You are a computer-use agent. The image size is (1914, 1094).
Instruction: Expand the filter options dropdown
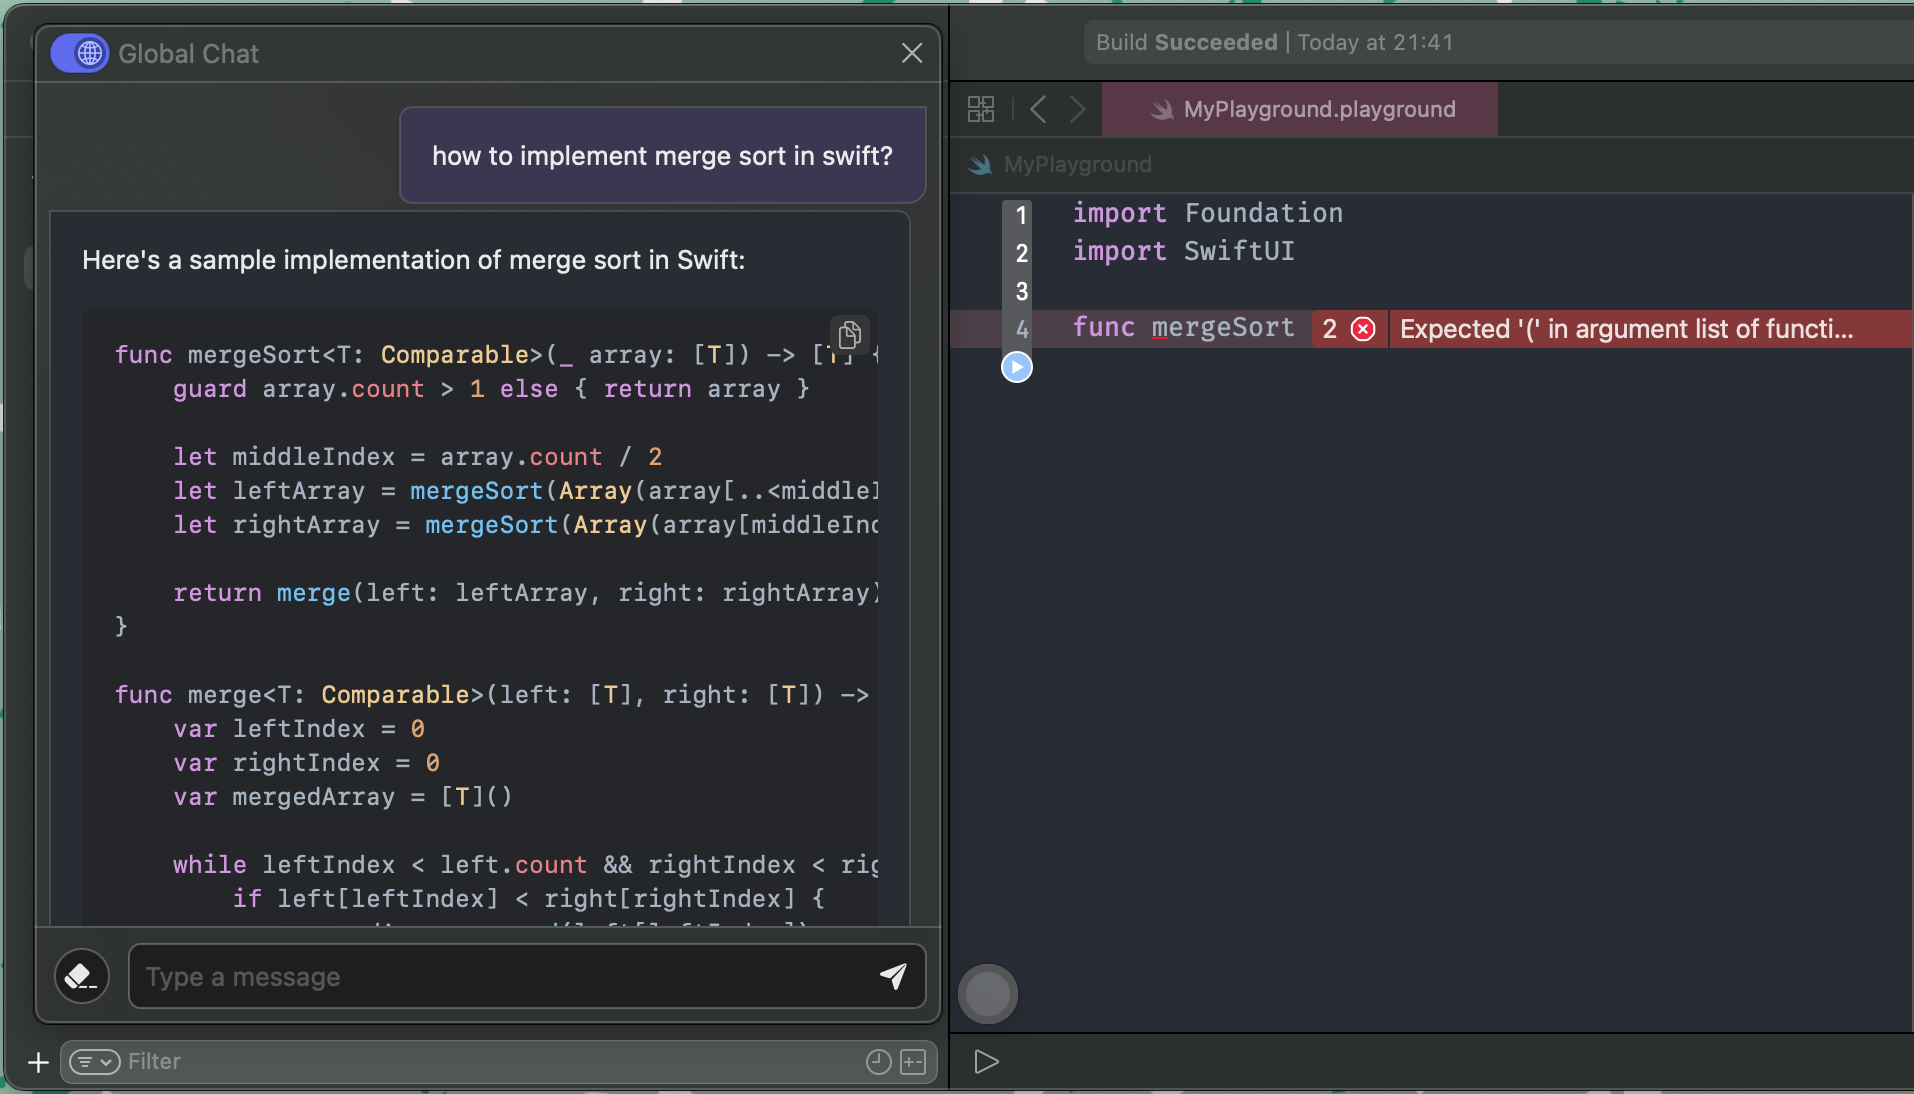tap(95, 1062)
